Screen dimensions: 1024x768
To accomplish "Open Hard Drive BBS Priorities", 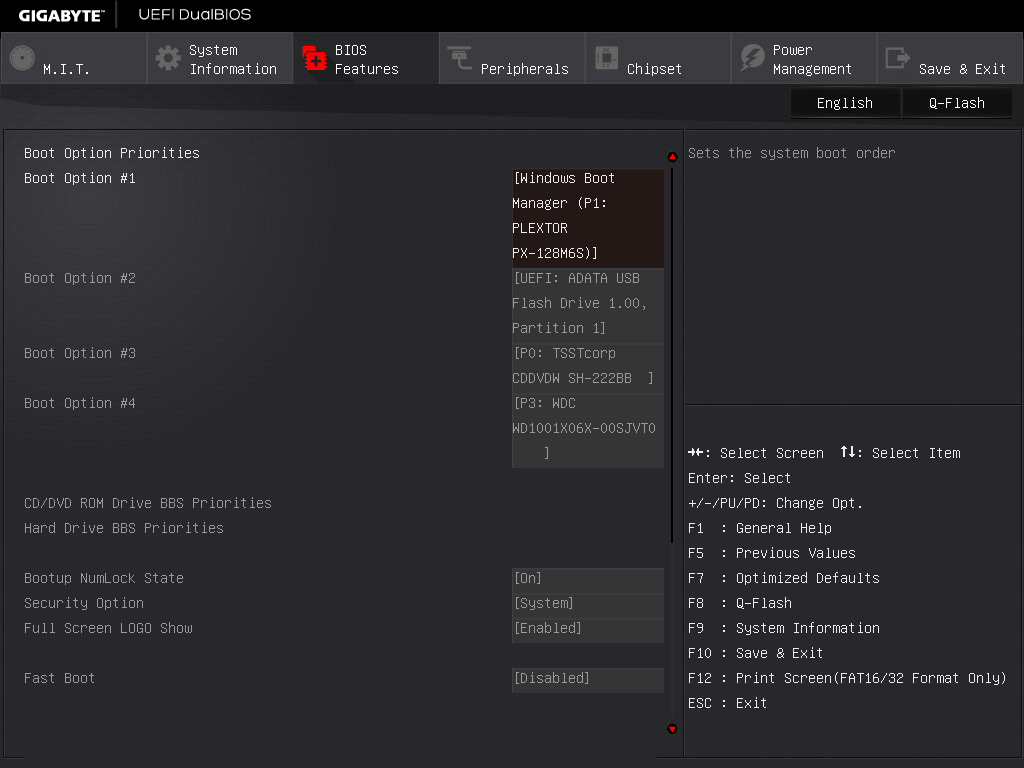I will pyautogui.click(x=123, y=528).
